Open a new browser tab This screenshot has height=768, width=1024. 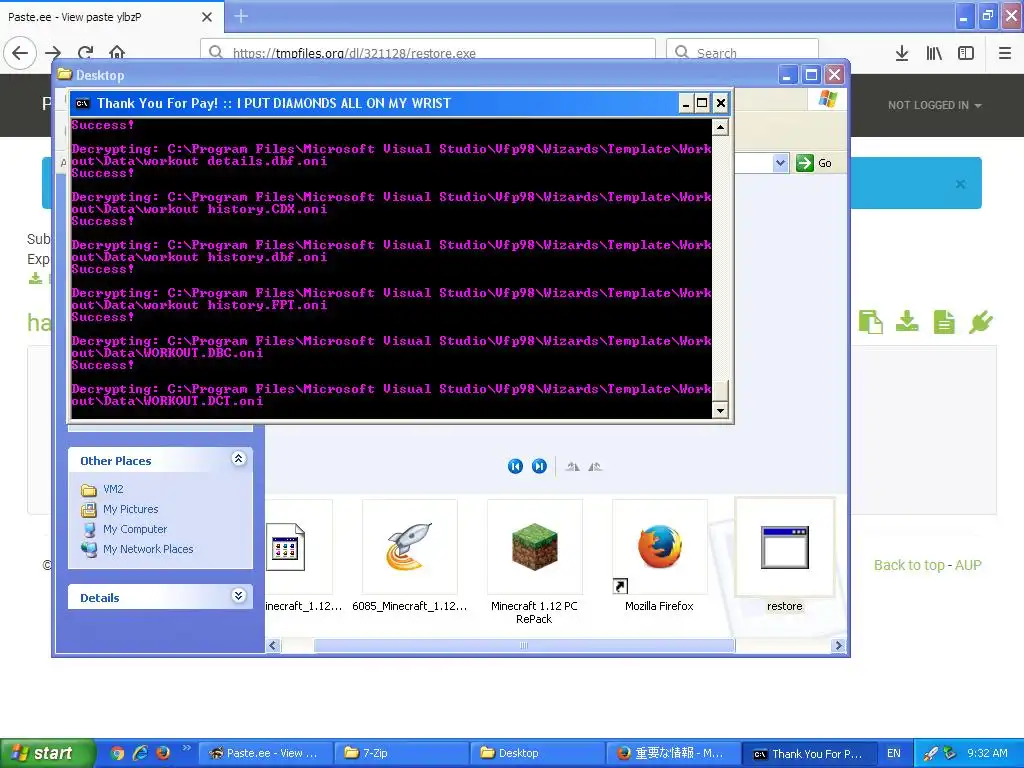point(241,16)
